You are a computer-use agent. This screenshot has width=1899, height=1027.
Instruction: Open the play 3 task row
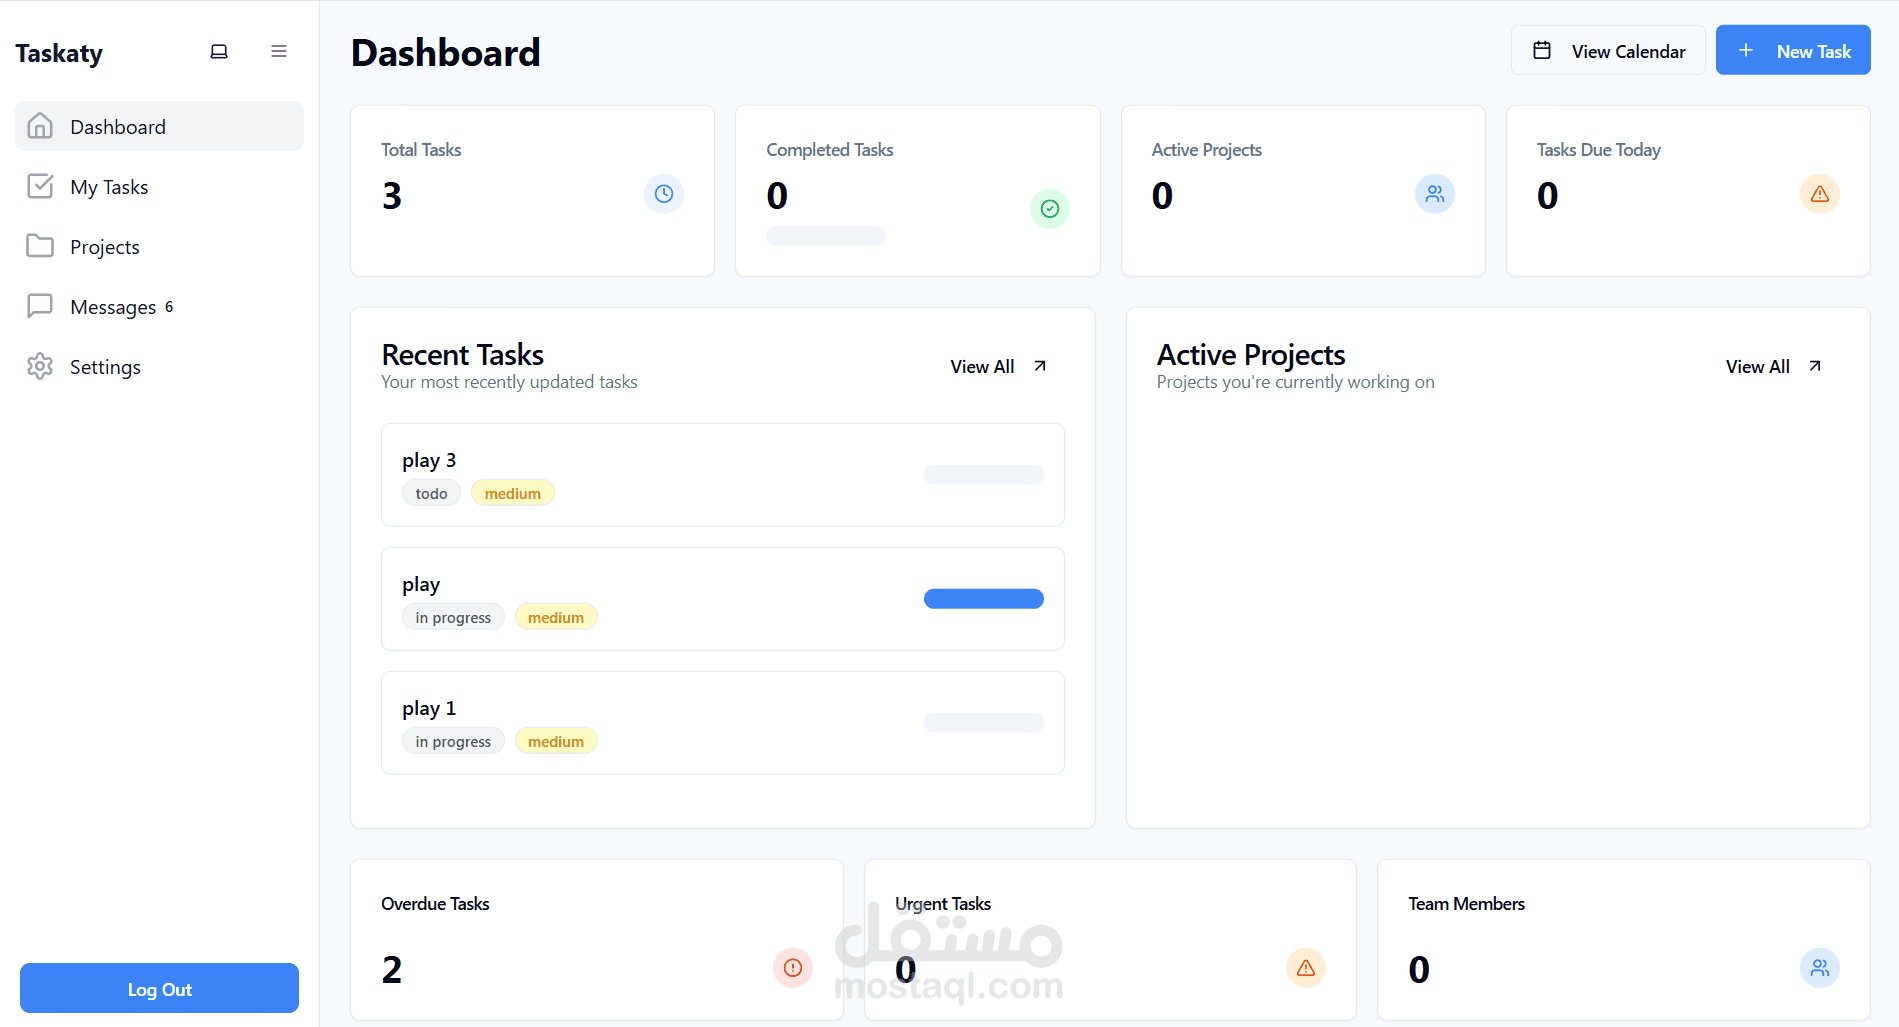coord(723,475)
